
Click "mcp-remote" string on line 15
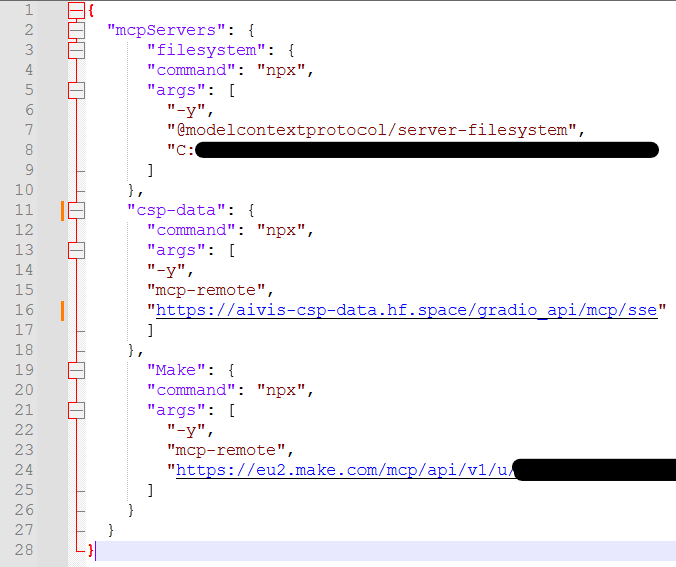[207, 291]
